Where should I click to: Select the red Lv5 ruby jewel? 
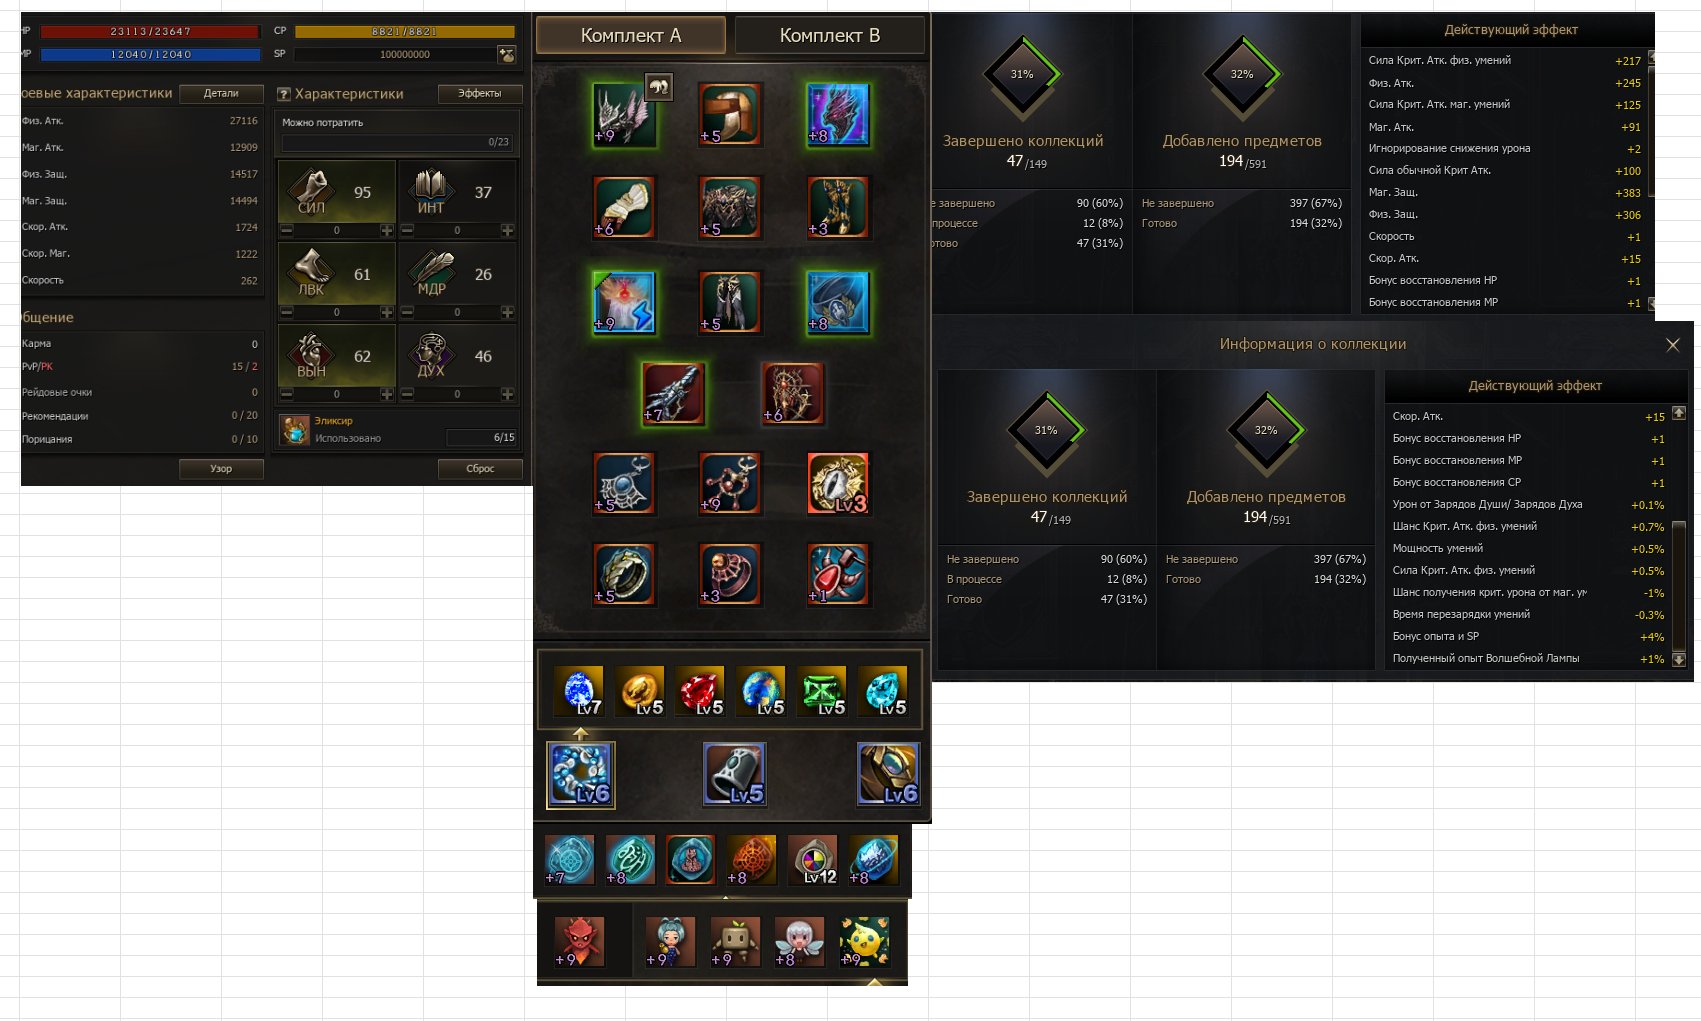coord(700,691)
